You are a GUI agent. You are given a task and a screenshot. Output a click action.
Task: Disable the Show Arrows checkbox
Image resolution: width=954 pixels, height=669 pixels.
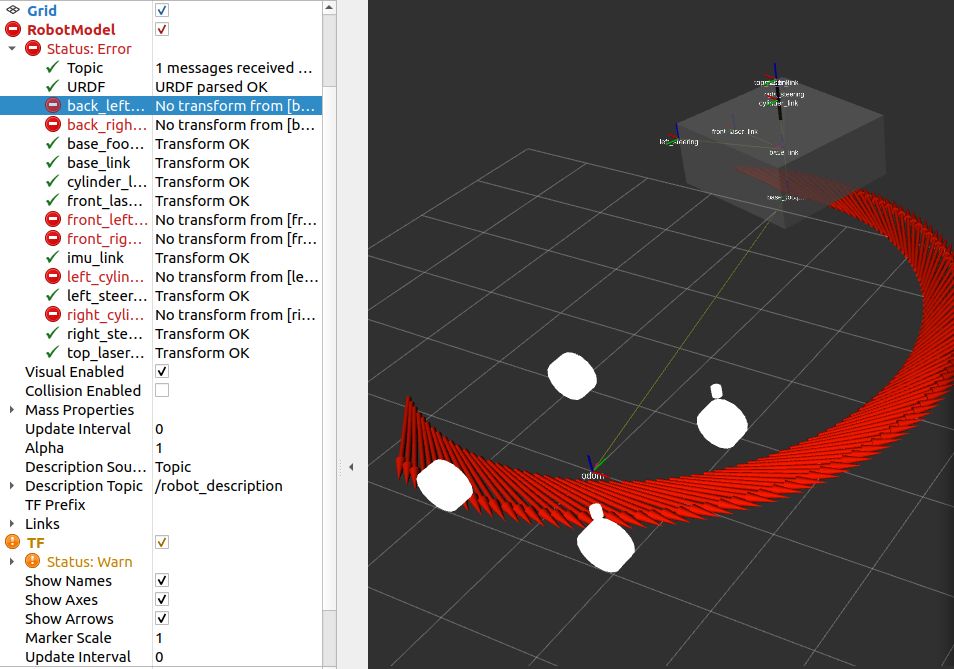coord(162,618)
